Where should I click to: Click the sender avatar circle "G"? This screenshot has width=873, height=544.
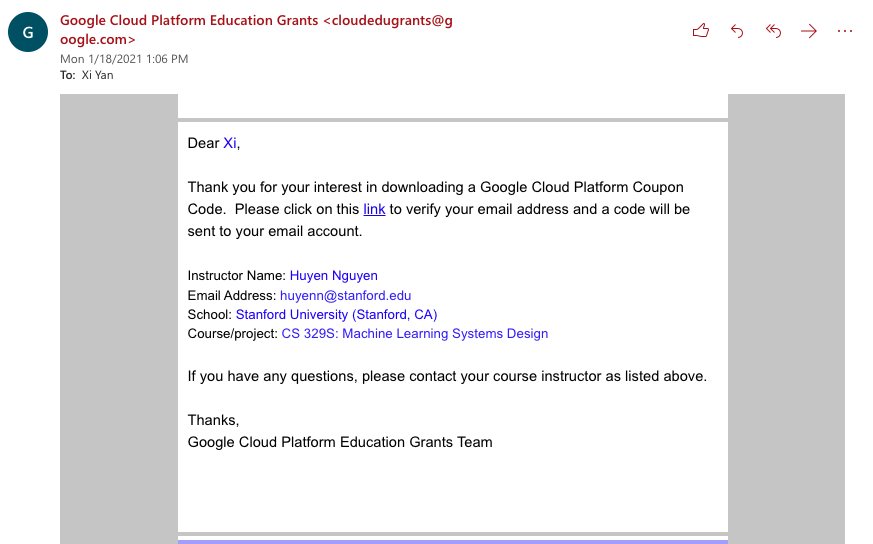[x=28, y=32]
